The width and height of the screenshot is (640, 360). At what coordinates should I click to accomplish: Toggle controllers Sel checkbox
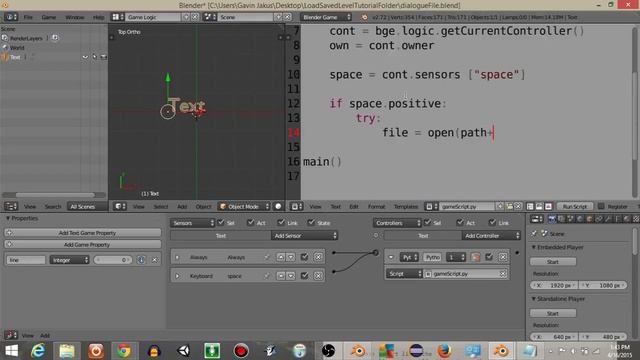tap(427, 222)
